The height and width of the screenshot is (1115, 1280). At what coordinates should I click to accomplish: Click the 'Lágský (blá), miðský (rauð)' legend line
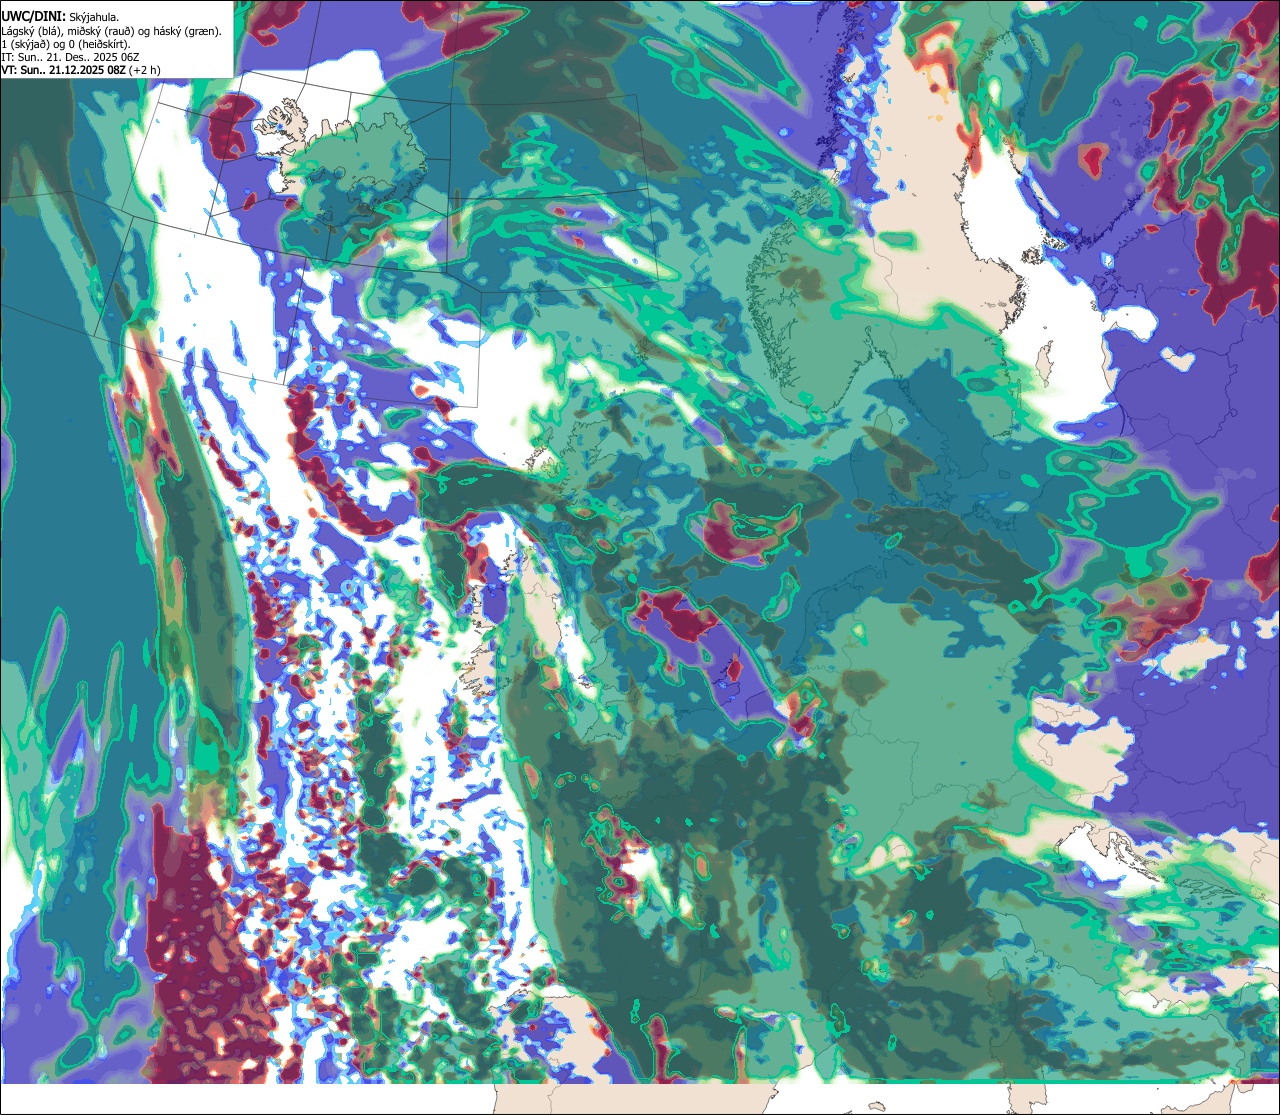click(111, 31)
